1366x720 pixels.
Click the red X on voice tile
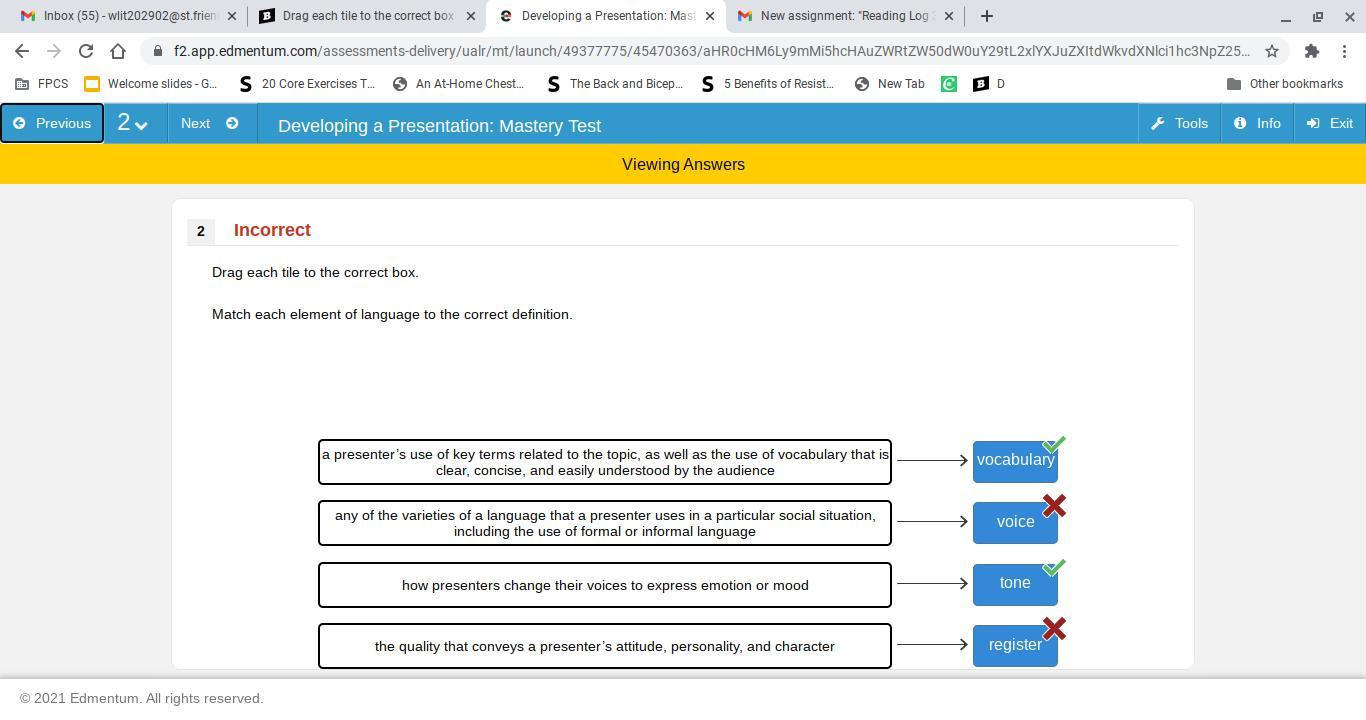pyautogui.click(x=1054, y=506)
